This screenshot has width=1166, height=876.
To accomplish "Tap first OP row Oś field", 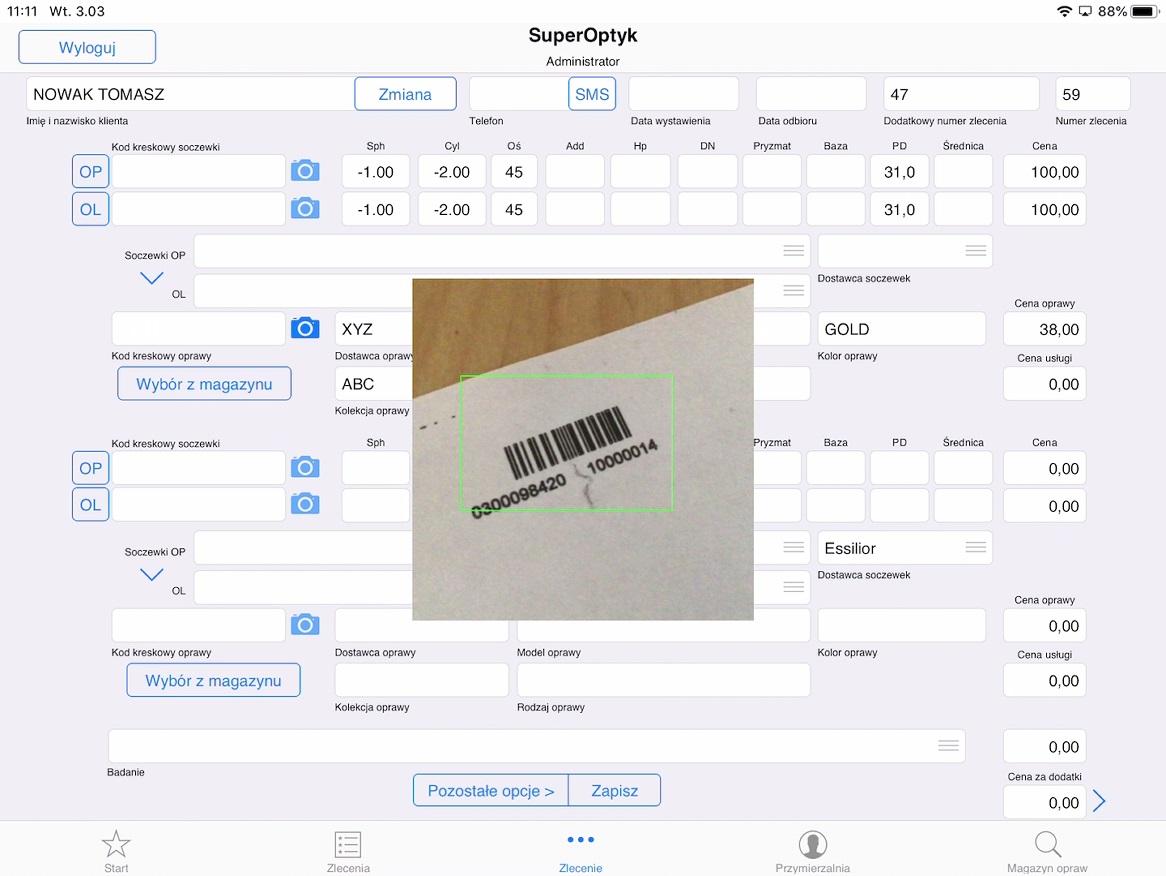I will (514, 172).
